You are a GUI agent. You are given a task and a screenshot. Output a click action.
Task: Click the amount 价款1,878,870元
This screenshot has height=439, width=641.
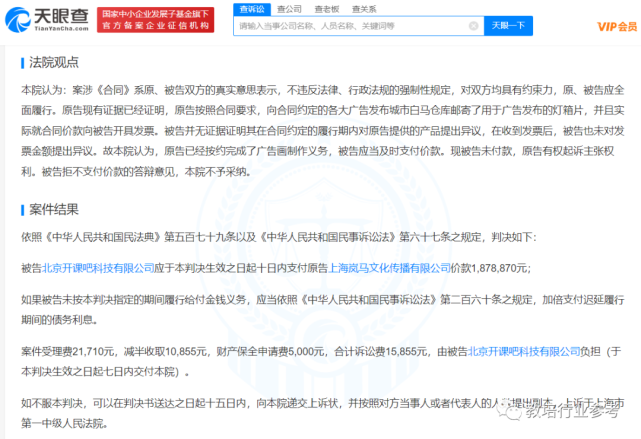point(489,268)
